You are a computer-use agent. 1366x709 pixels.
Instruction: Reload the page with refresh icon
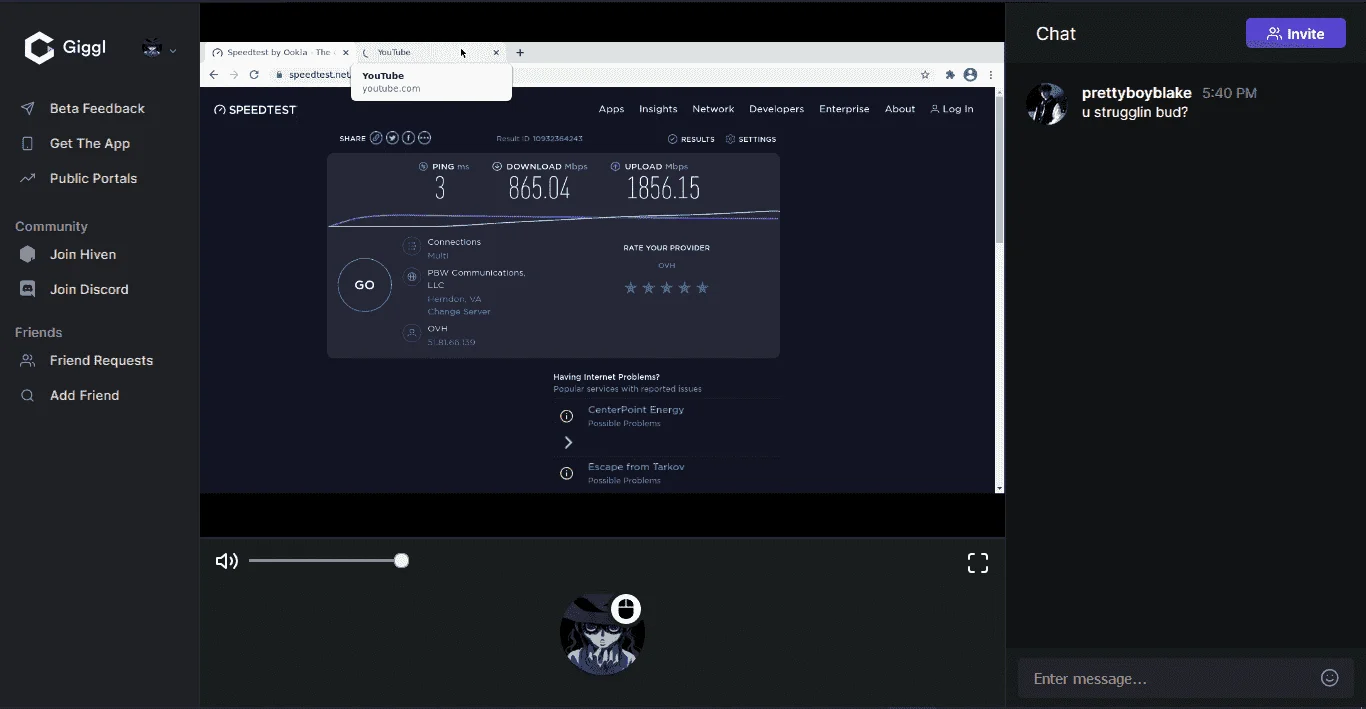point(254,75)
